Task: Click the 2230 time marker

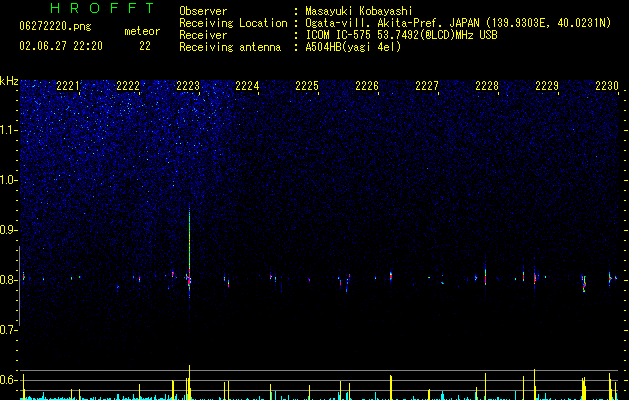Action: (x=607, y=86)
